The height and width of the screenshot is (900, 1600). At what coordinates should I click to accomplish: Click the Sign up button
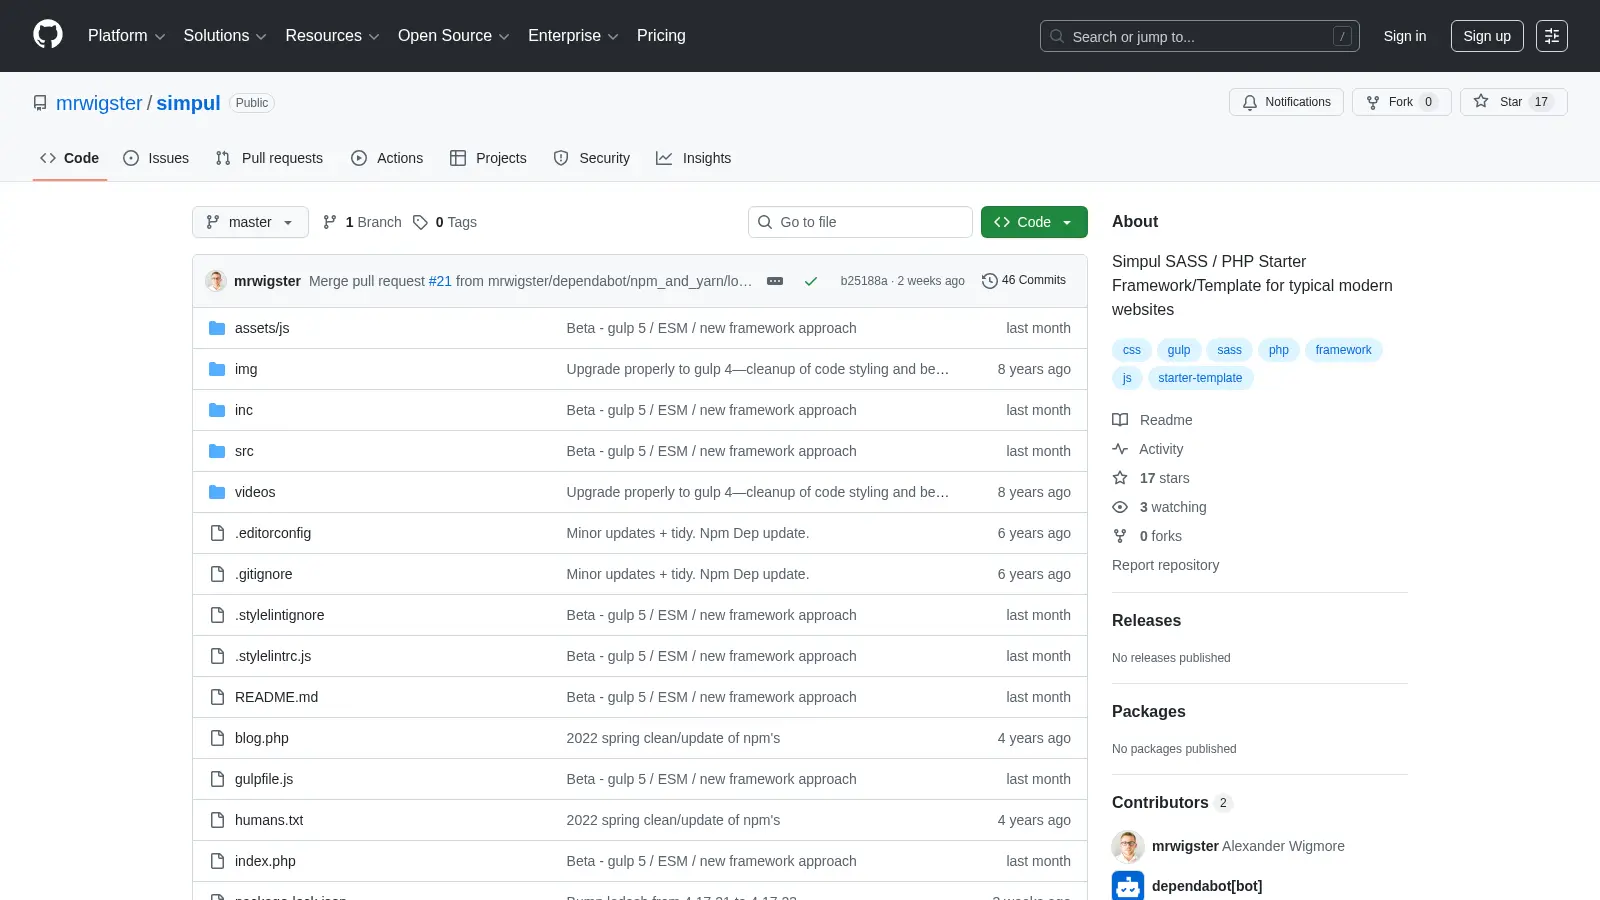[x=1487, y=36]
